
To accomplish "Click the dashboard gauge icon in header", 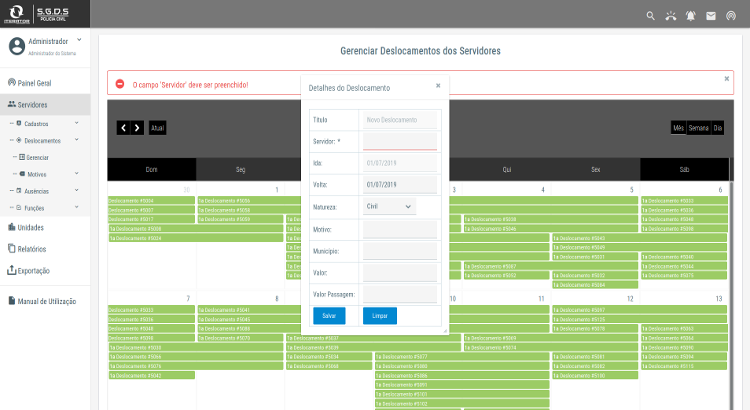I will coord(731,16).
